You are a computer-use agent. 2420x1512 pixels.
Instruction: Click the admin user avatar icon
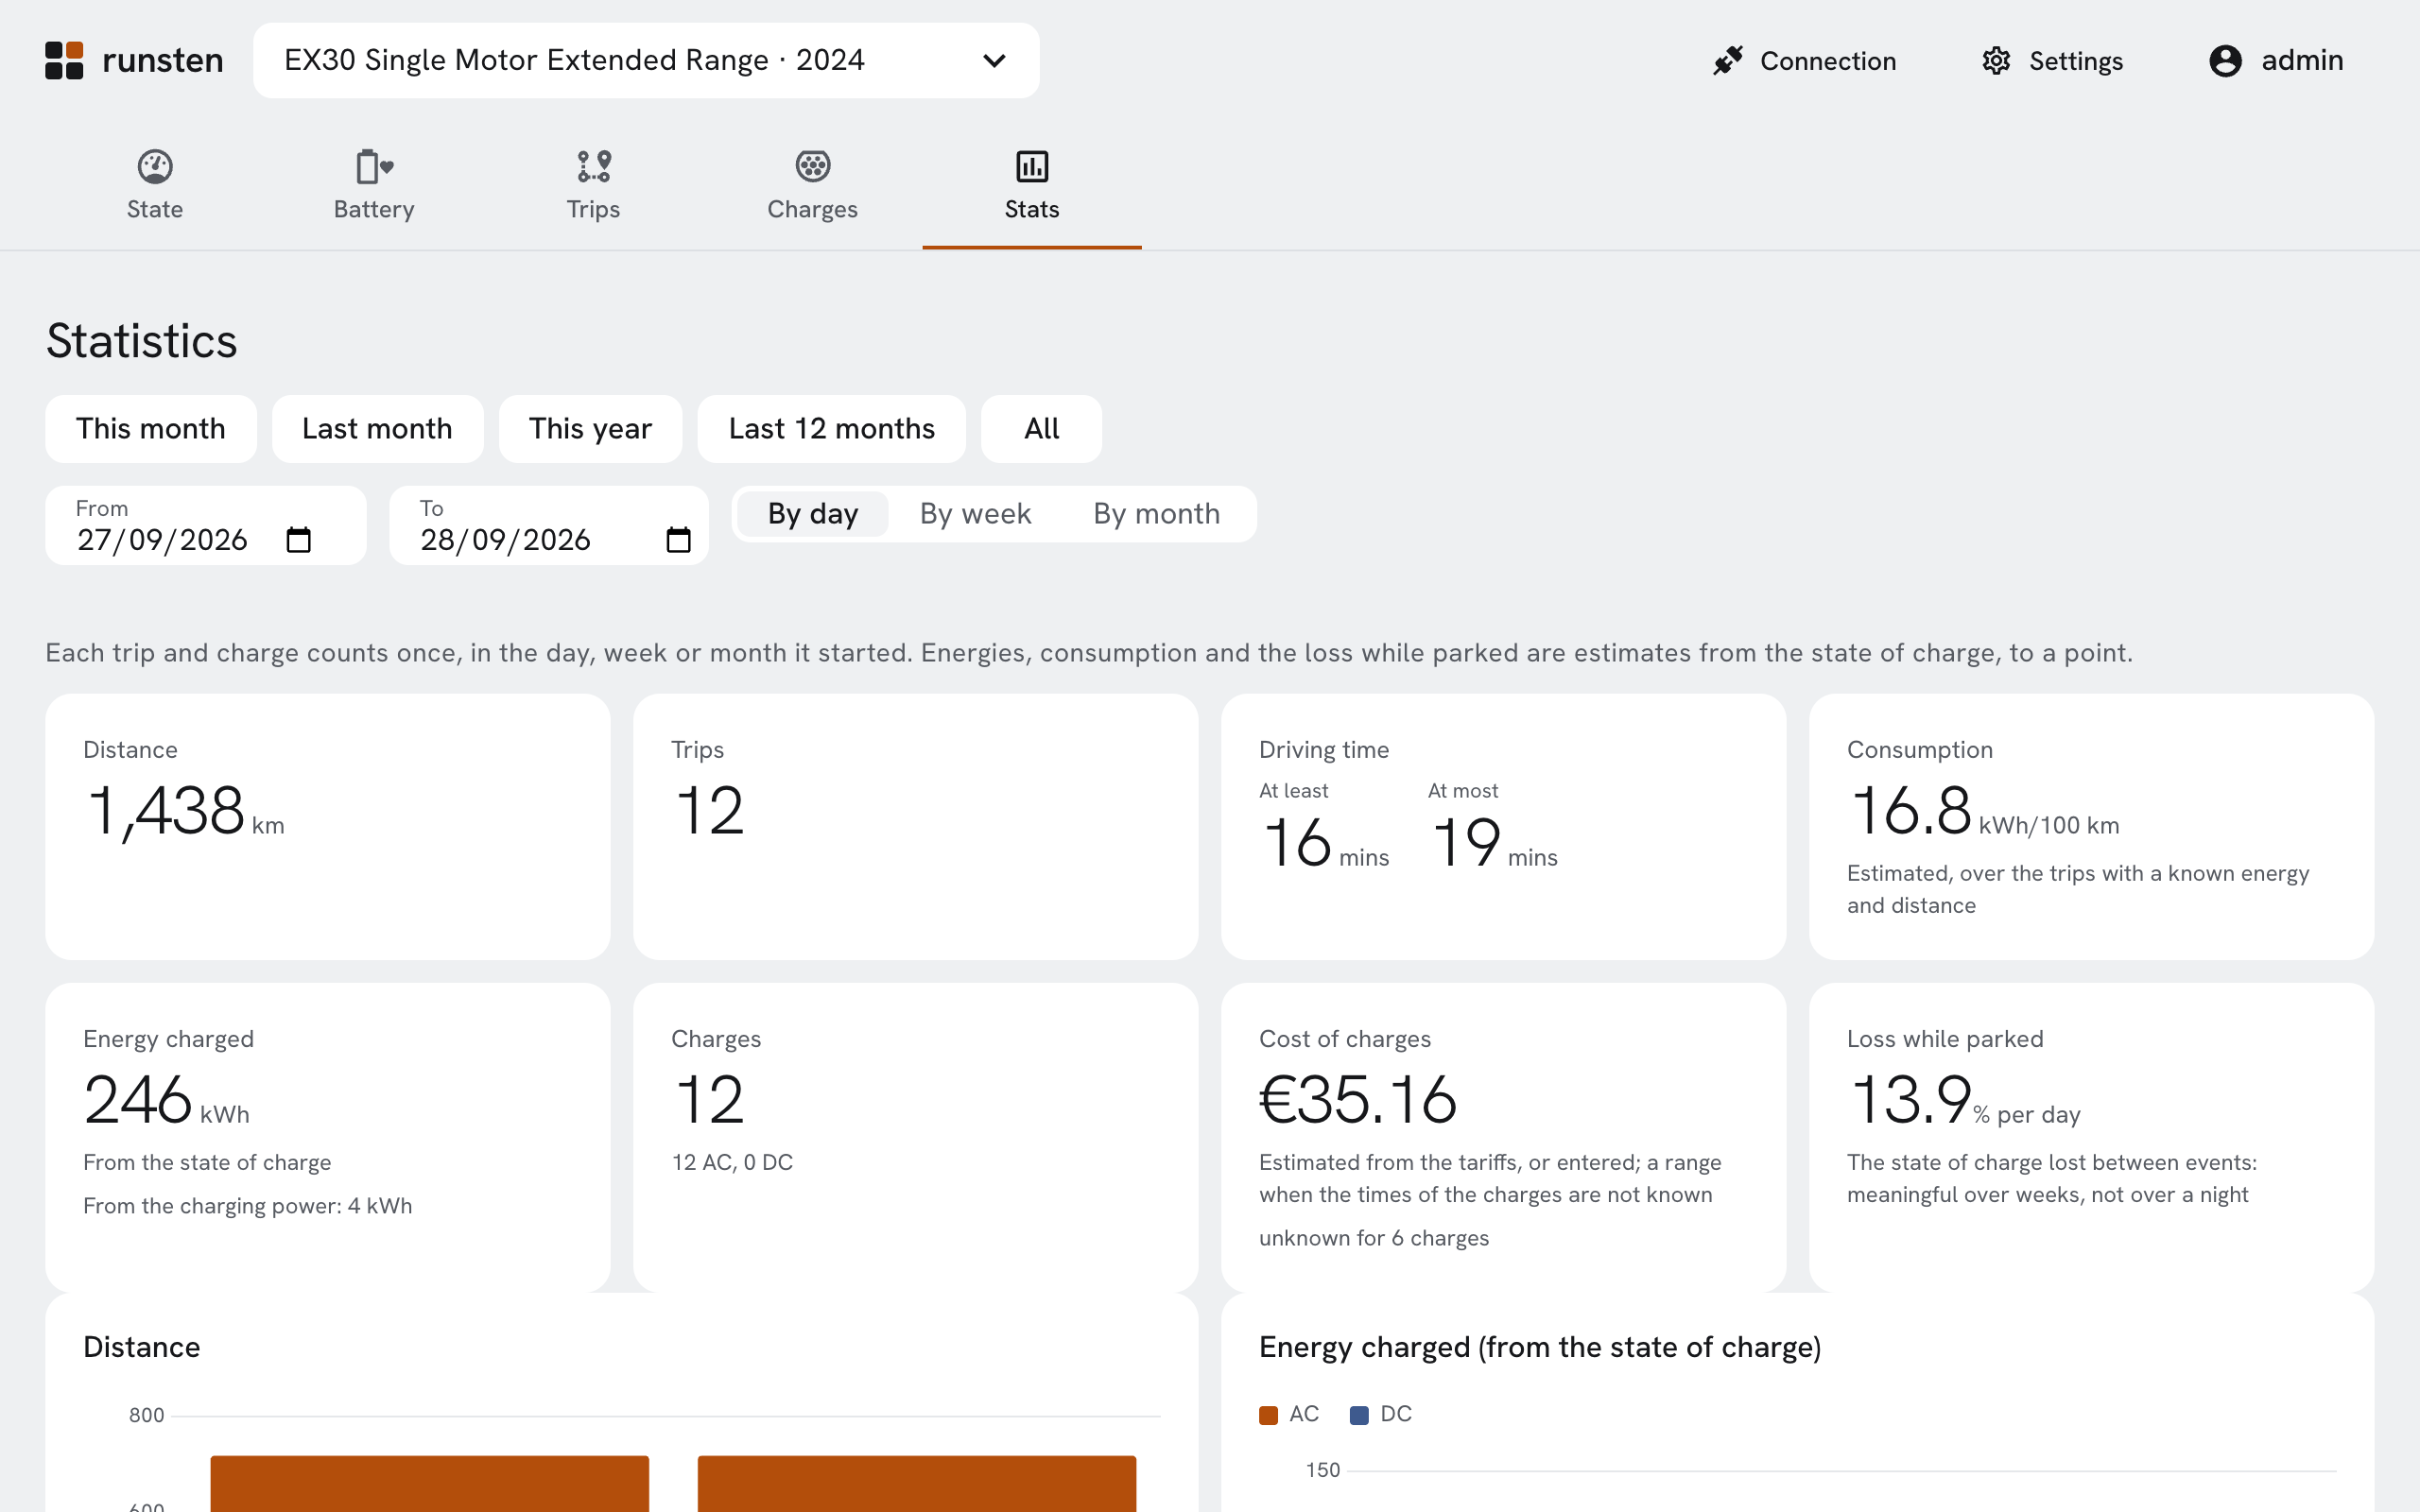2225,61
